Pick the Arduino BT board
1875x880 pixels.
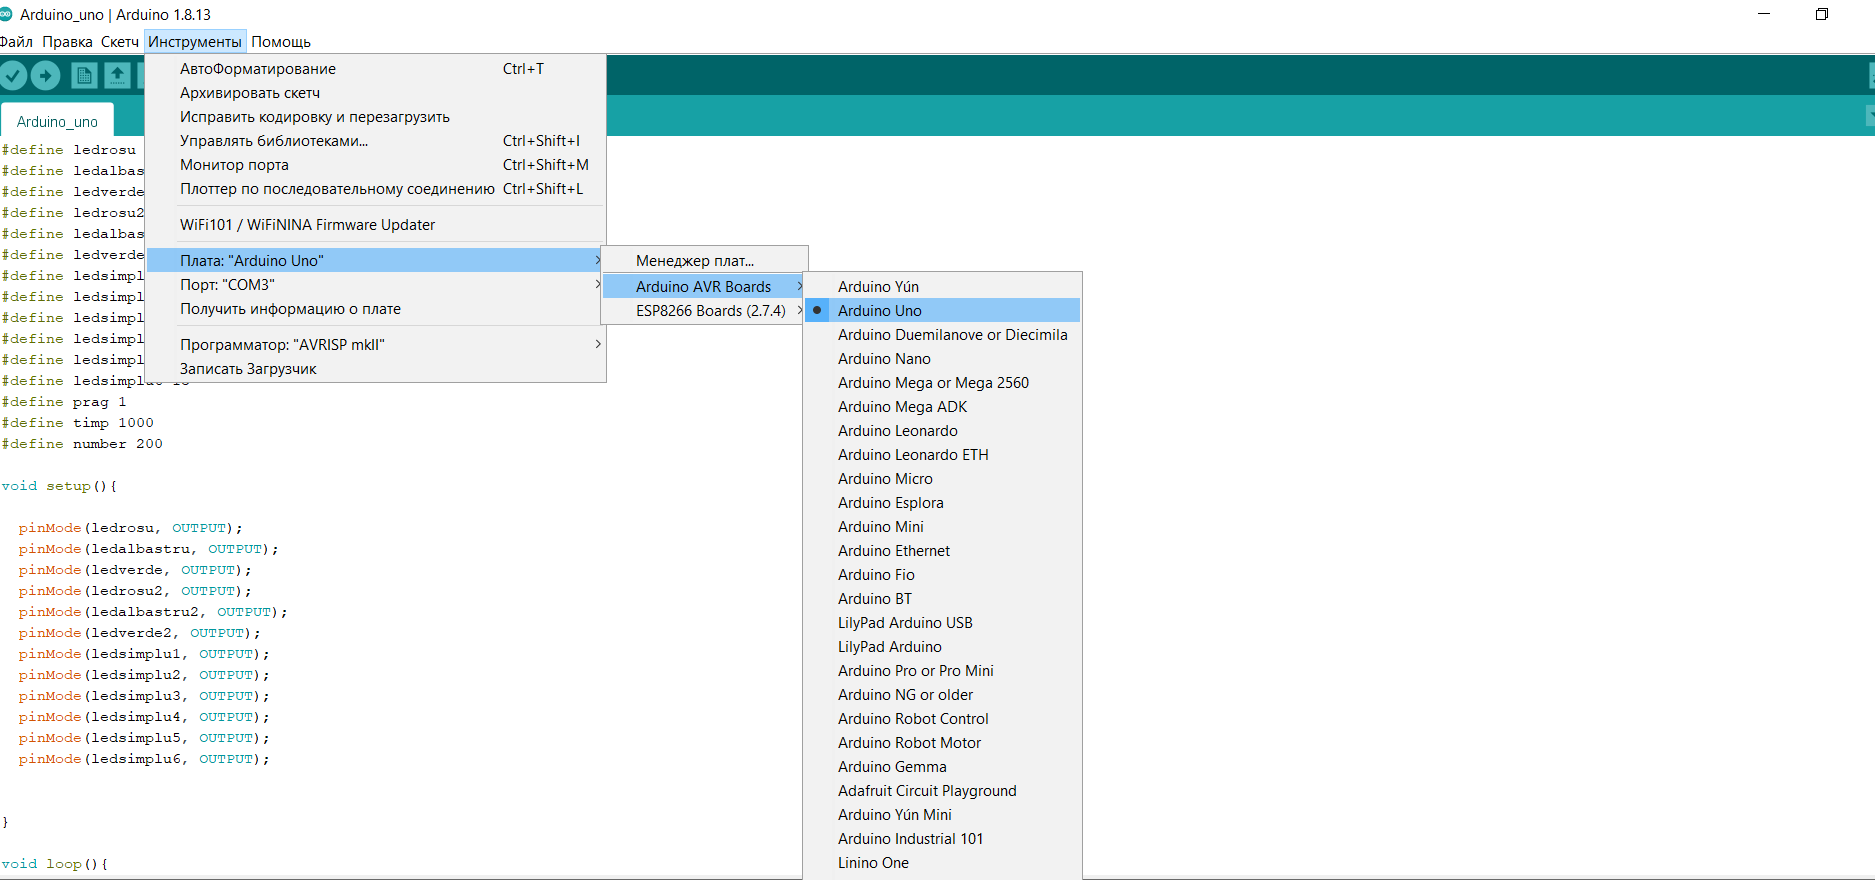(x=942, y=599)
